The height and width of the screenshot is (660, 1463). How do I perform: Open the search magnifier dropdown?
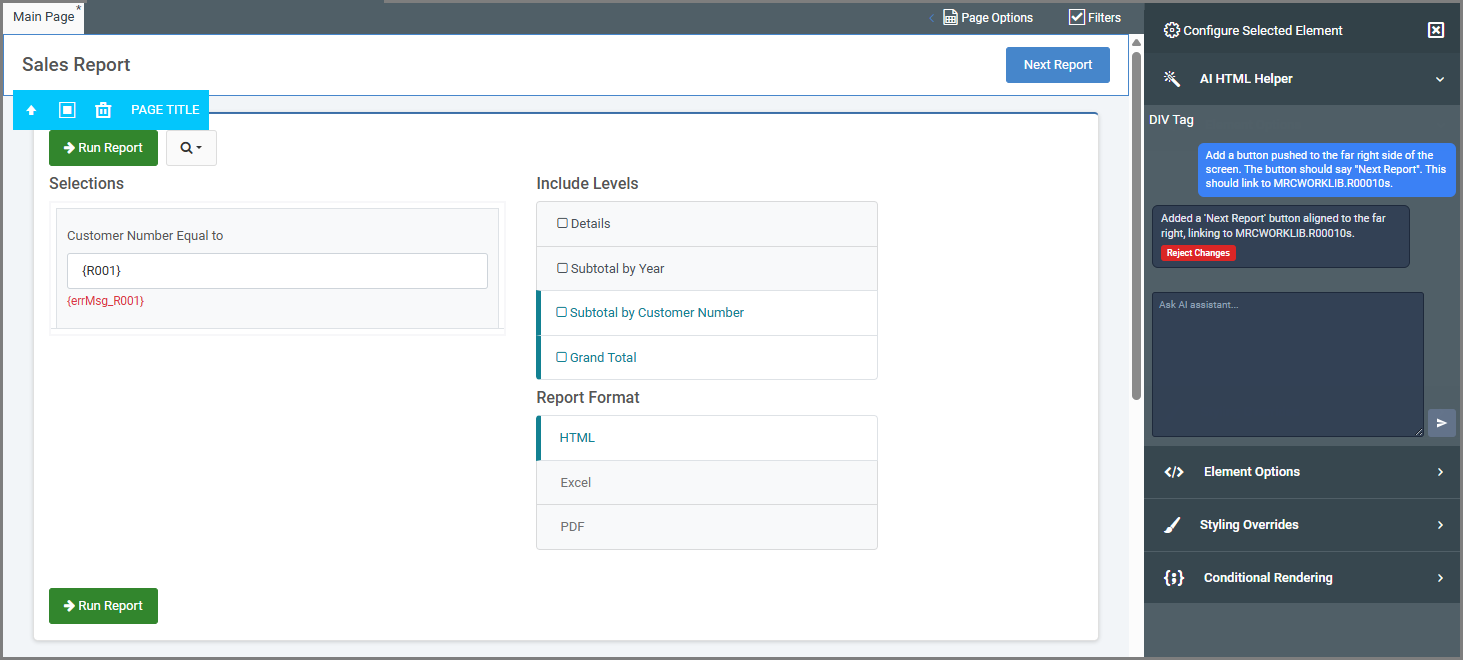[191, 148]
